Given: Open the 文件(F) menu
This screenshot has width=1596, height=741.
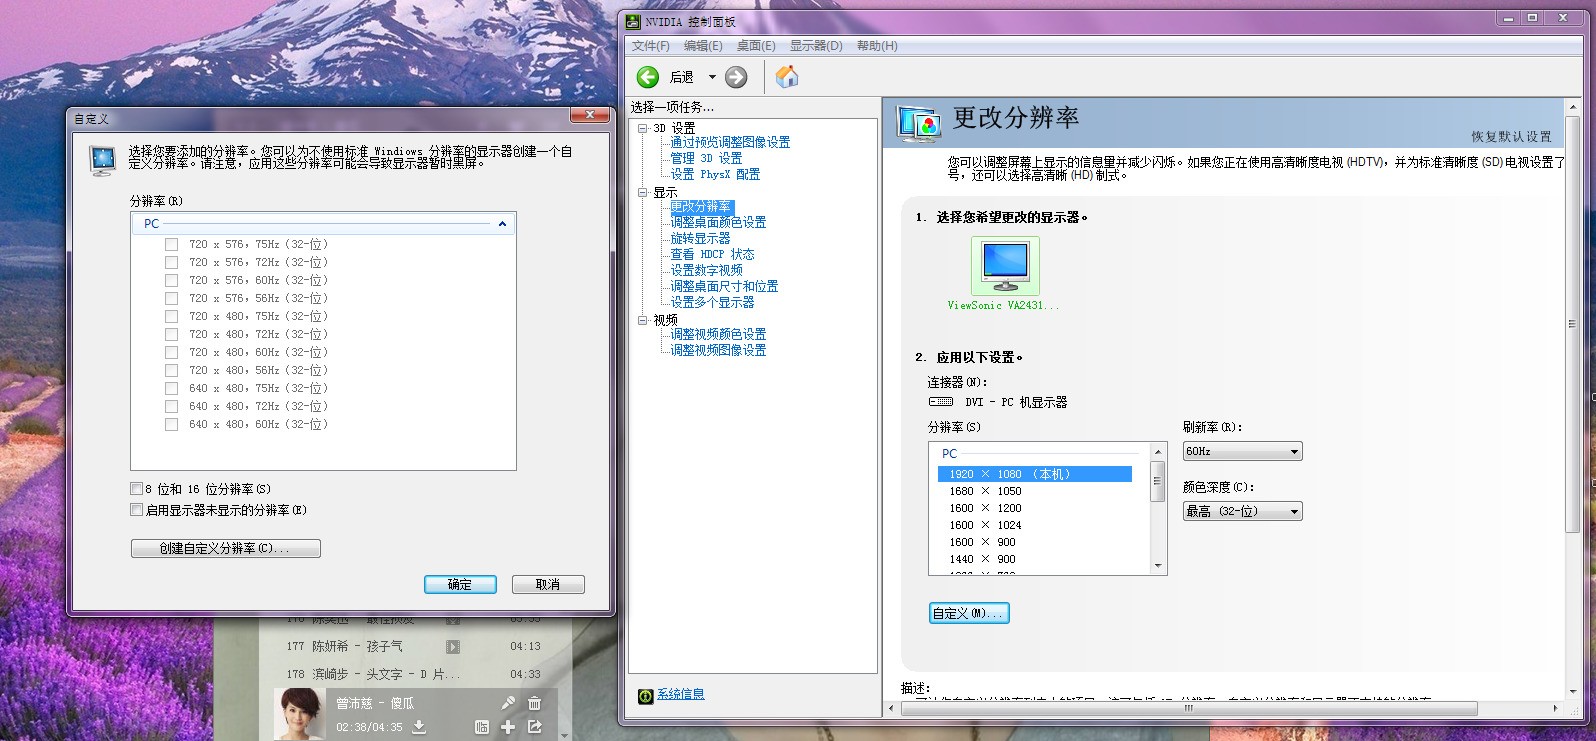Looking at the screenshot, I should coord(650,46).
